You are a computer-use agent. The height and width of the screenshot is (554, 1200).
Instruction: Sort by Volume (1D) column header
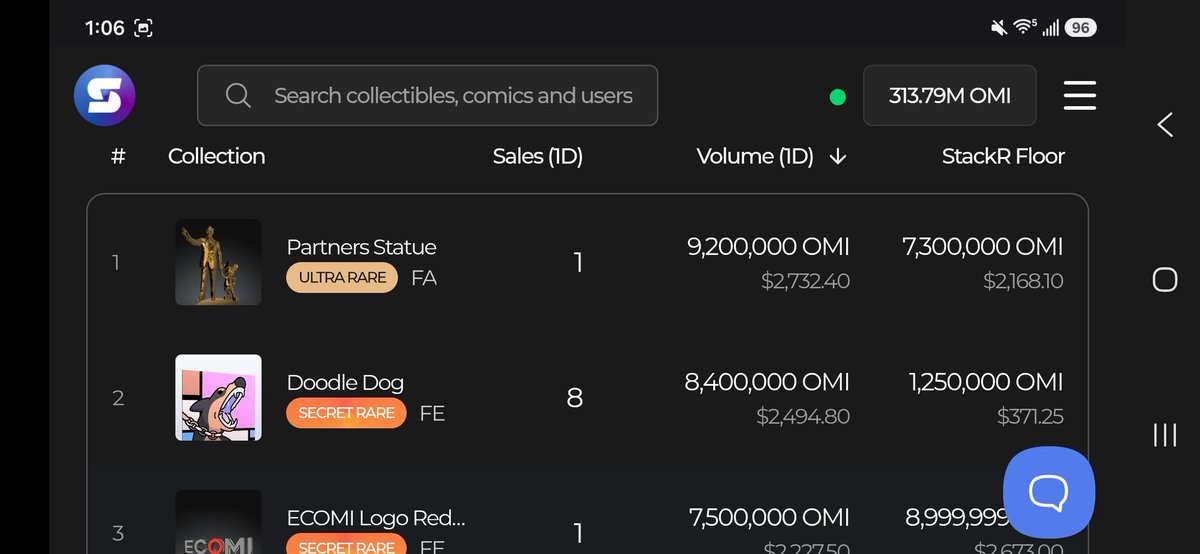click(755, 156)
